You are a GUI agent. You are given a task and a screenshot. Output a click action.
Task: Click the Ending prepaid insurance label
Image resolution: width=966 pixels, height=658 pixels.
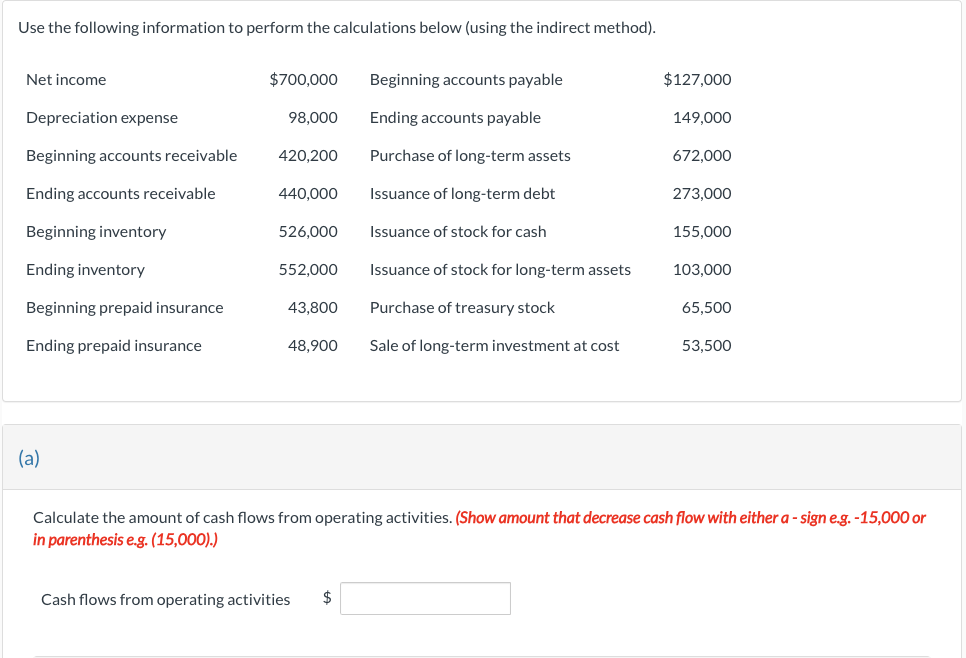114,346
